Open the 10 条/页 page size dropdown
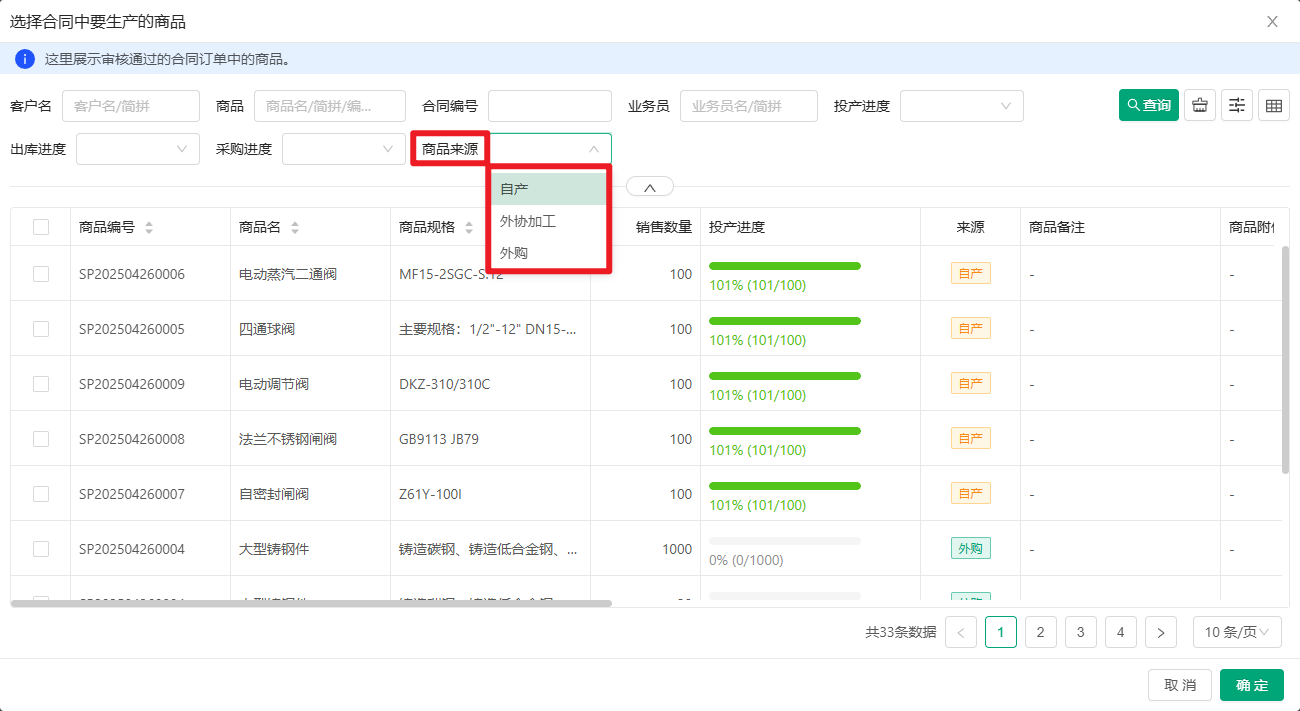The height and width of the screenshot is (711, 1300). coord(1237,632)
